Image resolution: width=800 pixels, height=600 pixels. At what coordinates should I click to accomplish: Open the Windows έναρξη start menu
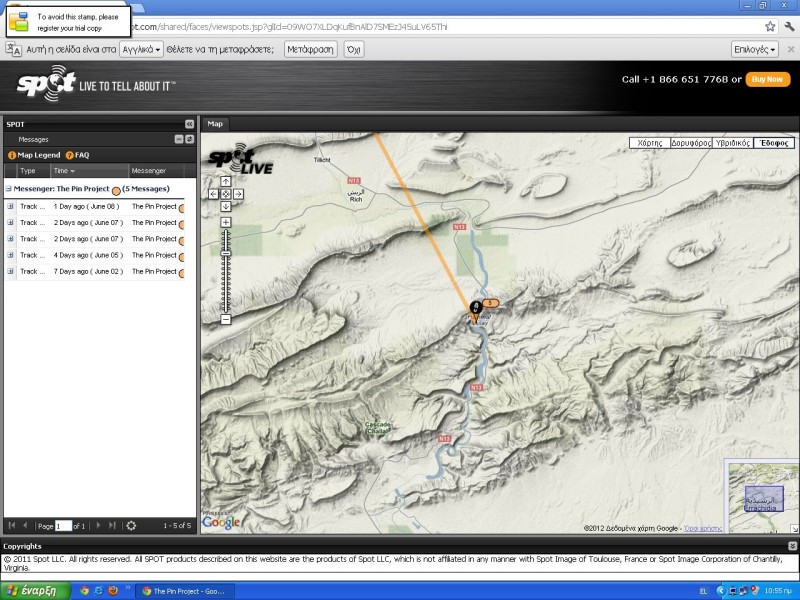point(35,591)
